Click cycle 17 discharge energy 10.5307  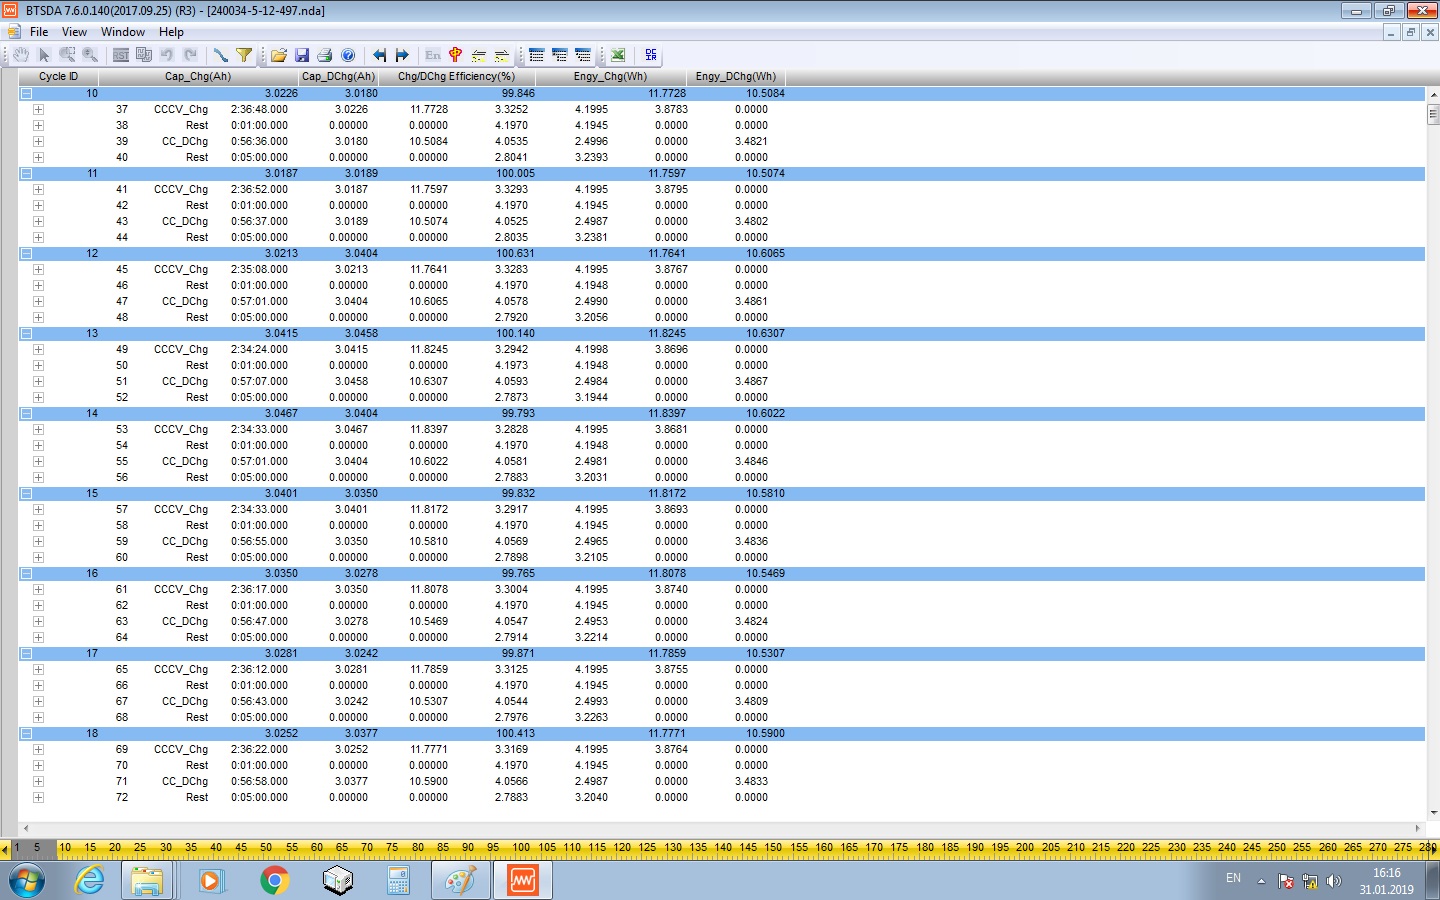point(765,653)
